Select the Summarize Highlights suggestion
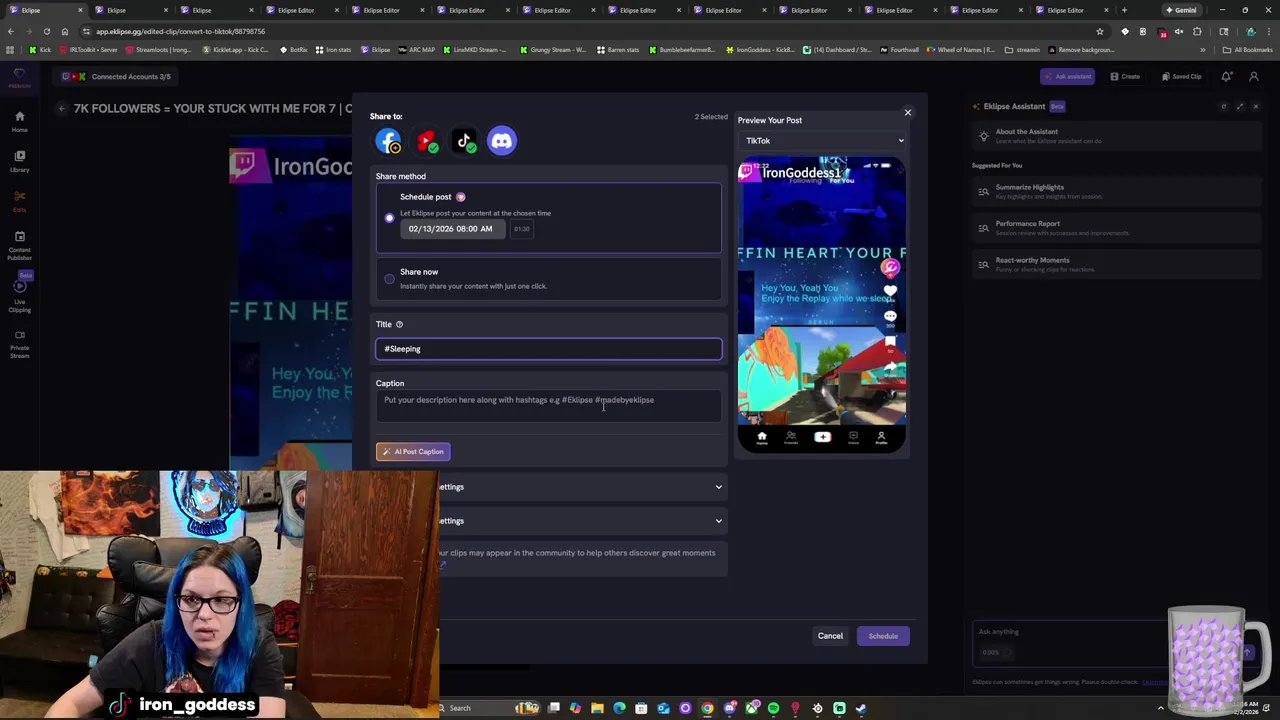 (x=1118, y=192)
